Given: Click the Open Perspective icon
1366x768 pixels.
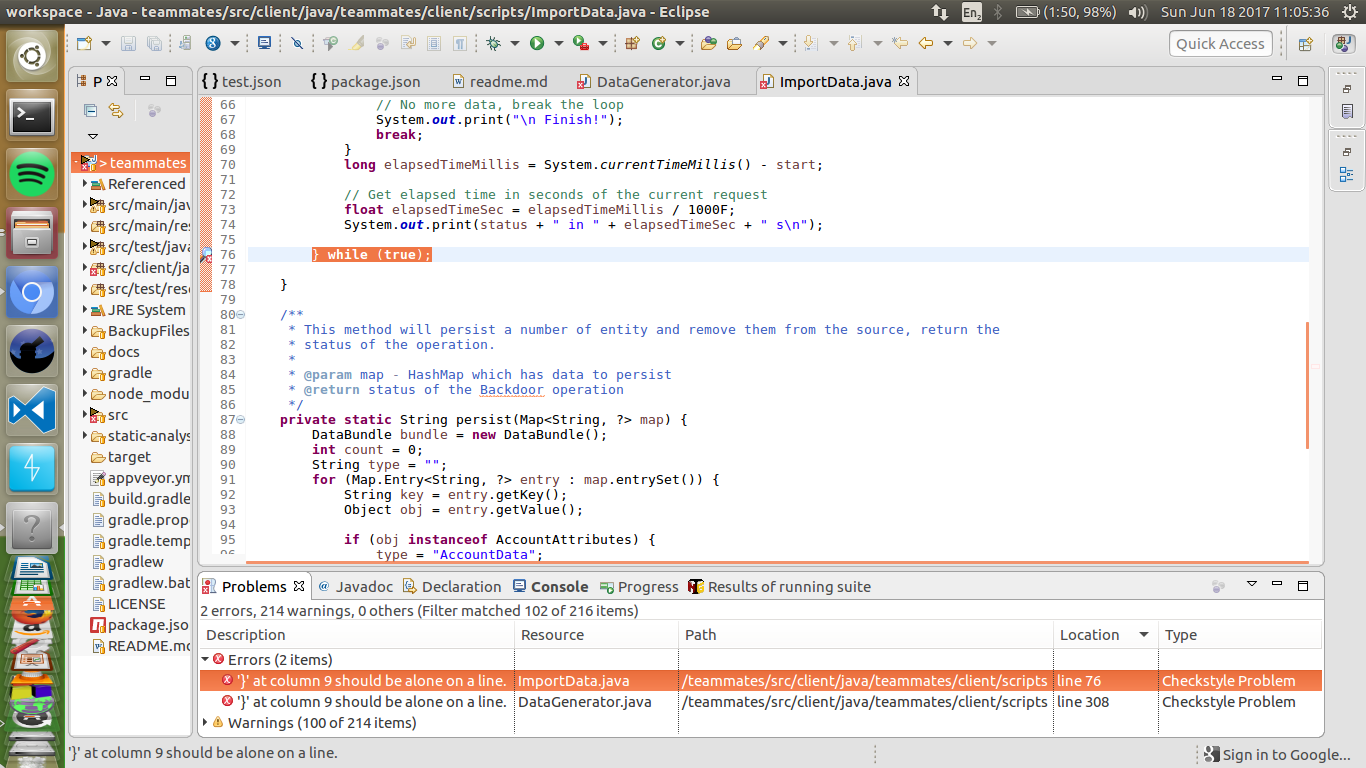Looking at the screenshot, I should 1305,44.
